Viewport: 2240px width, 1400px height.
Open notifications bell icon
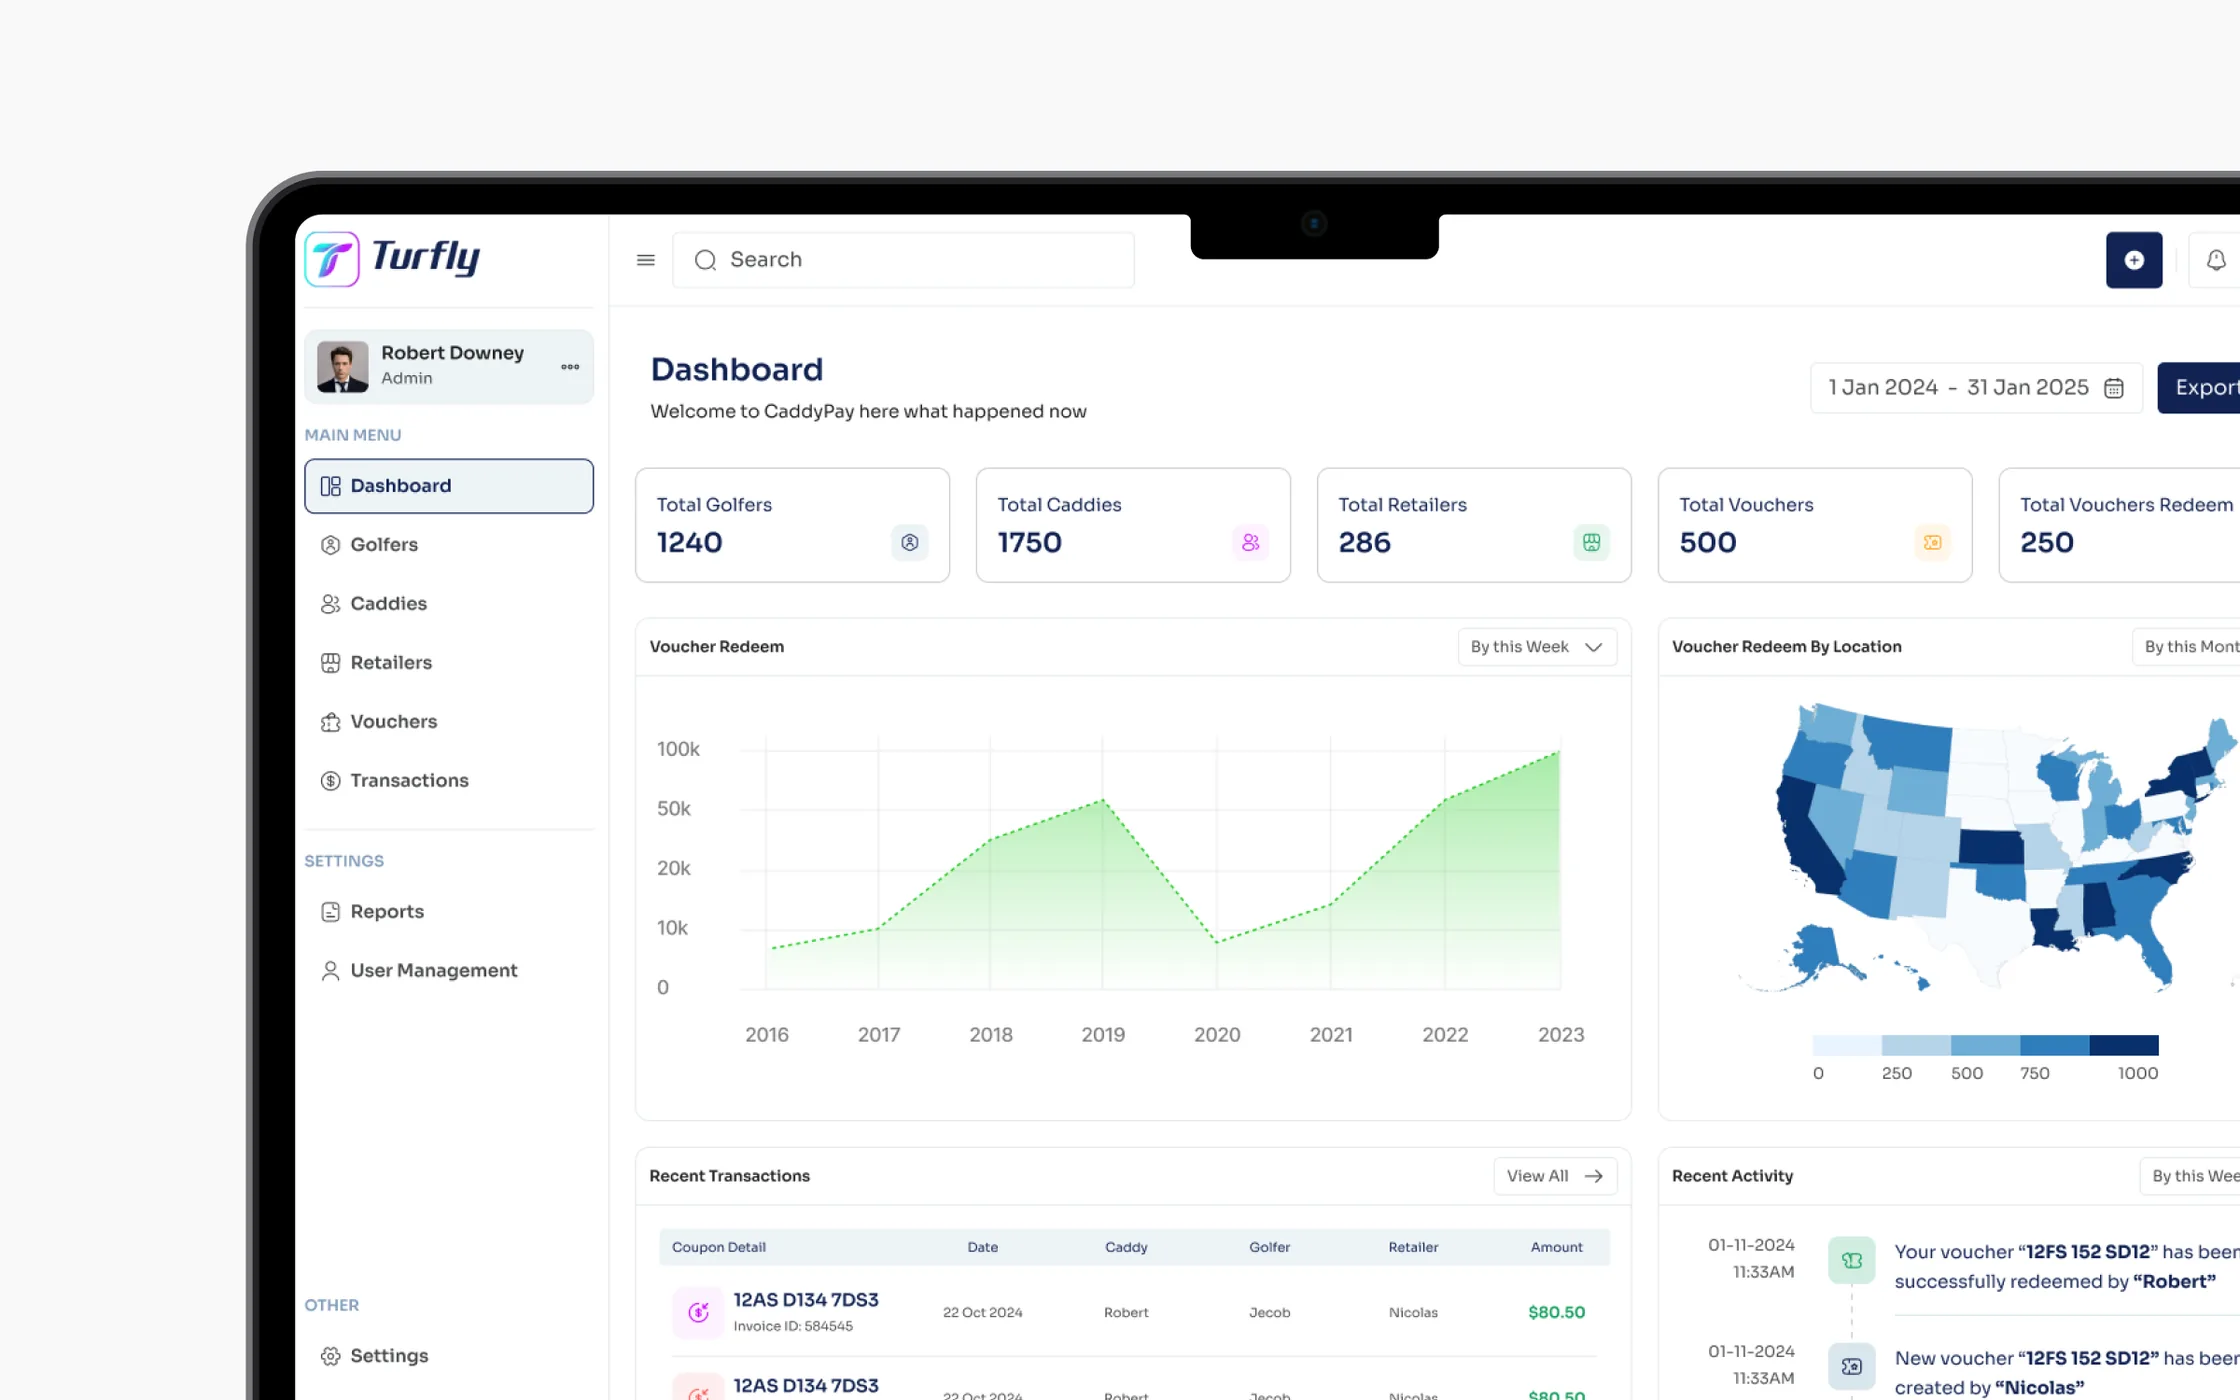2216,260
